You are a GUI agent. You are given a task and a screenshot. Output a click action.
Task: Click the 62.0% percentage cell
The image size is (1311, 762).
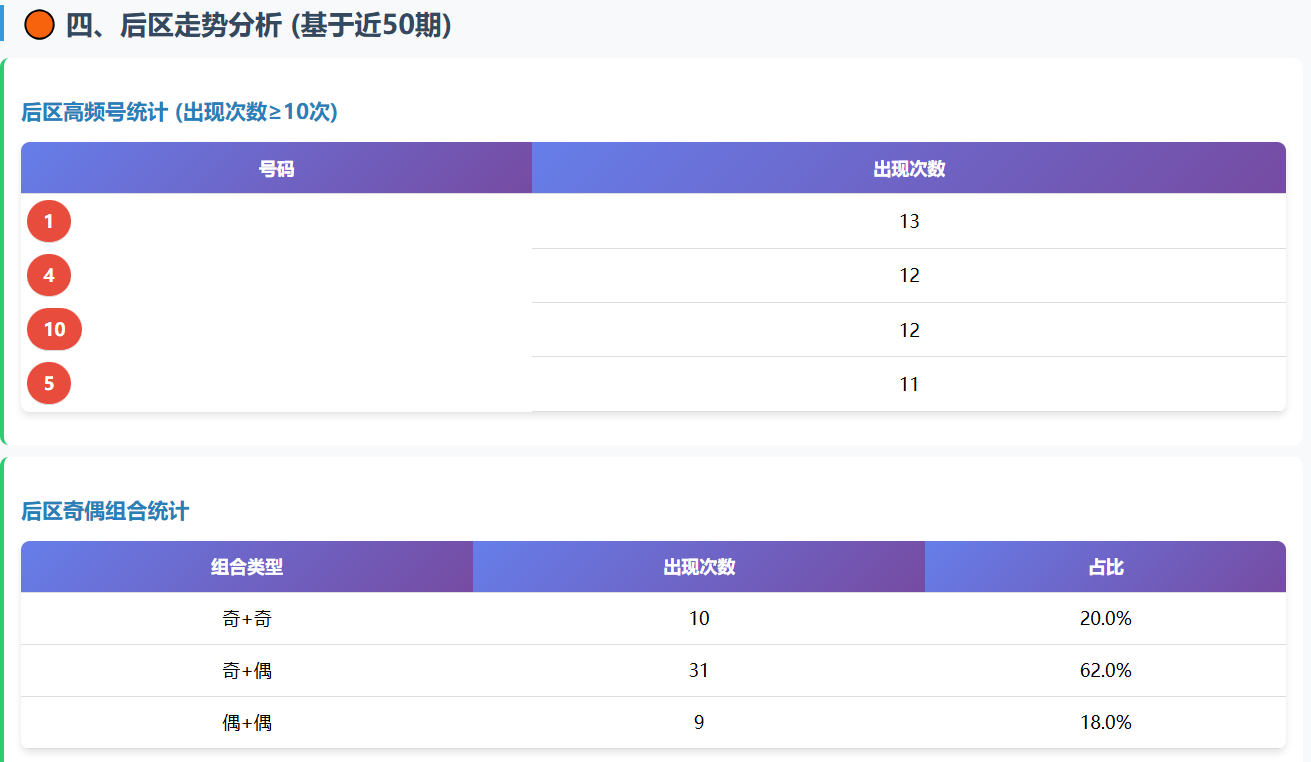pos(1105,671)
